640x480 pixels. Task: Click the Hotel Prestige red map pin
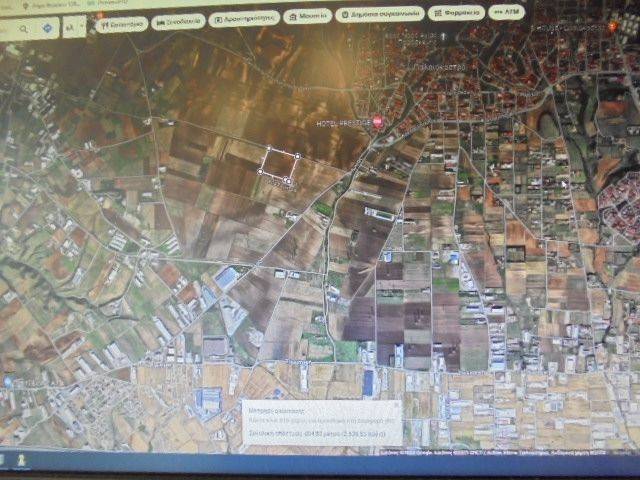[377, 122]
